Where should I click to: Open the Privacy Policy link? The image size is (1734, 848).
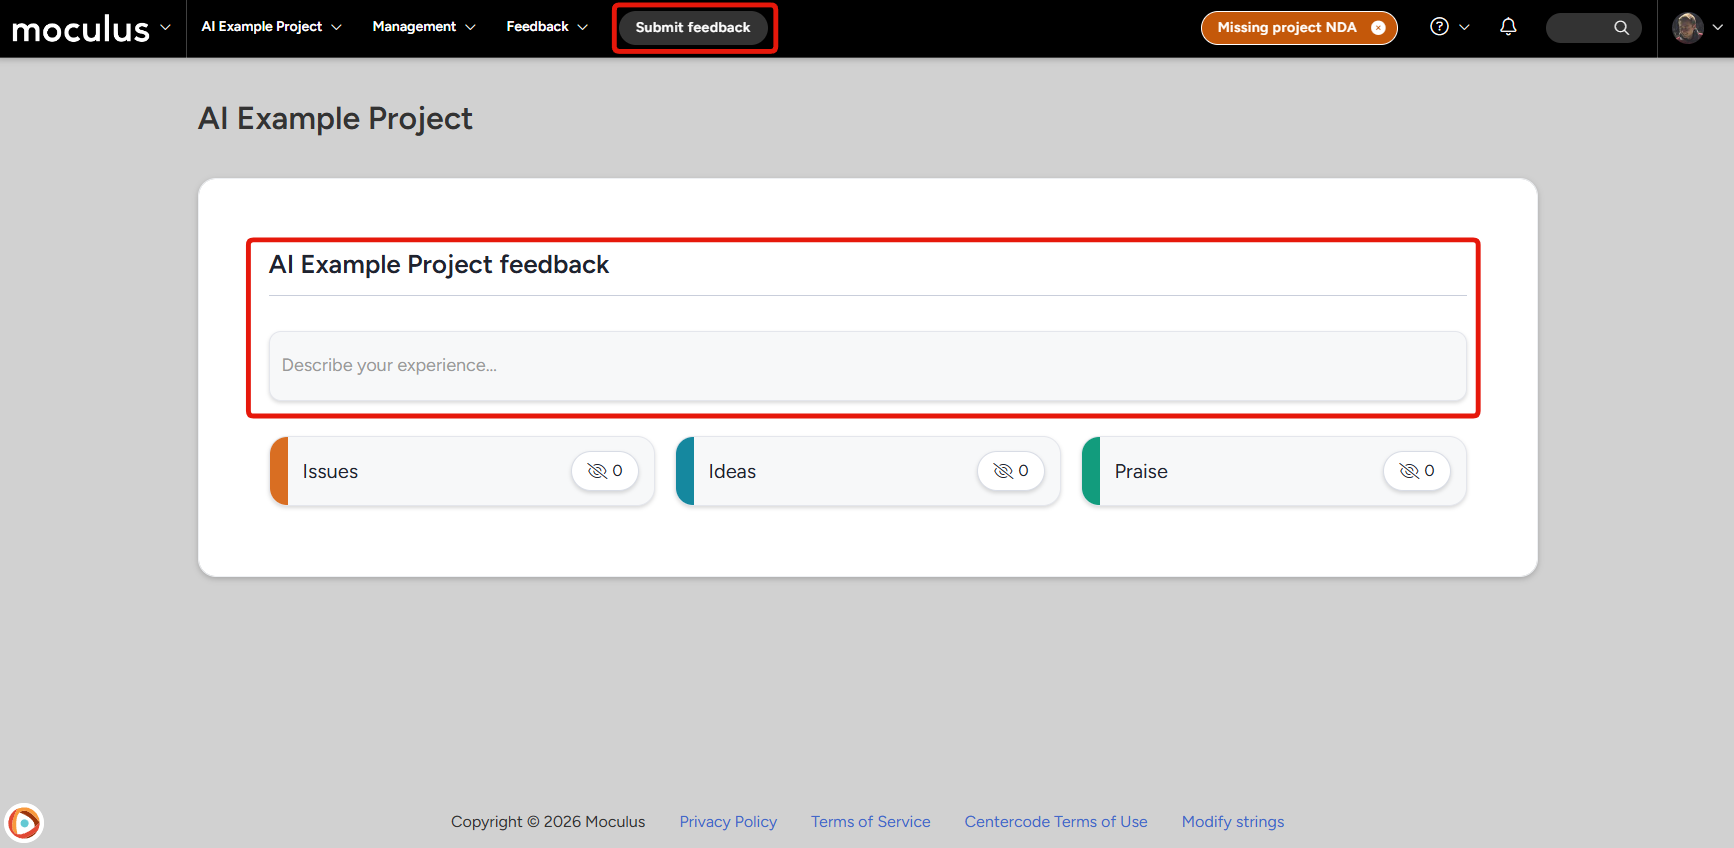click(x=728, y=821)
